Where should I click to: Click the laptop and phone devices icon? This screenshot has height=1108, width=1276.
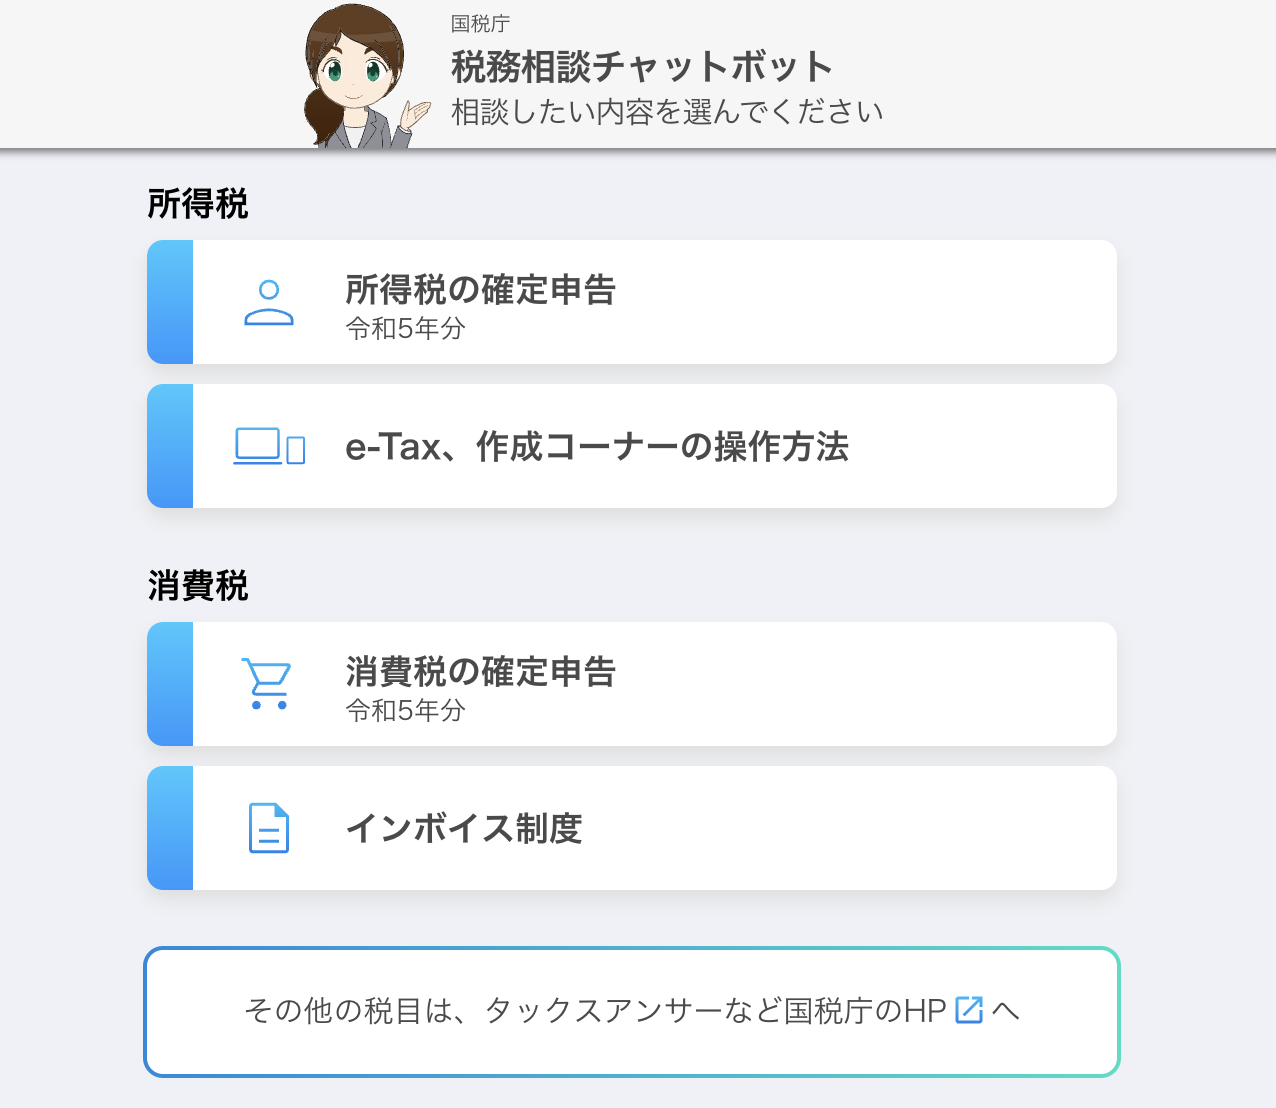(269, 446)
